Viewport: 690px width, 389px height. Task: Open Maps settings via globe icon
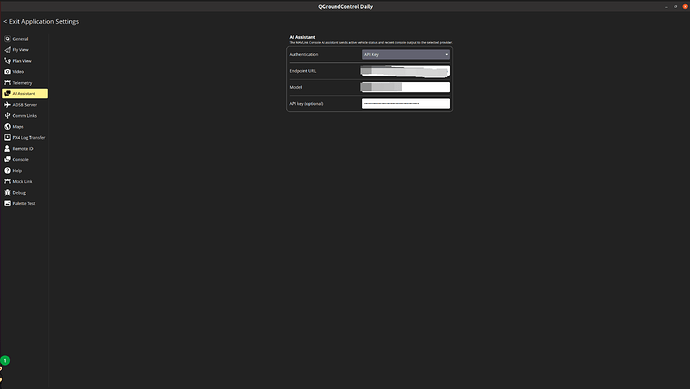click(x=7, y=127)
